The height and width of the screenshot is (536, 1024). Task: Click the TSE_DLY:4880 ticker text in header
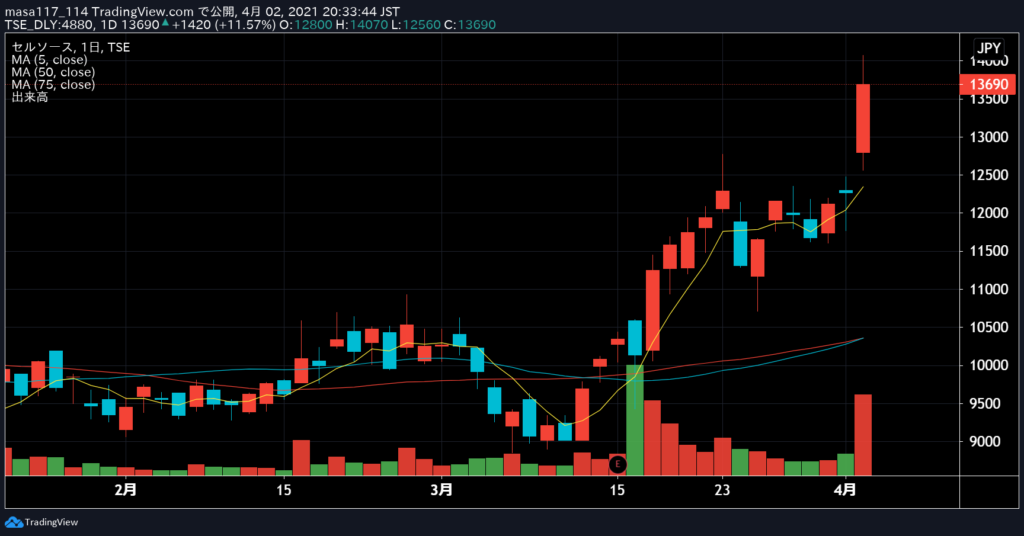coord(50,25)
